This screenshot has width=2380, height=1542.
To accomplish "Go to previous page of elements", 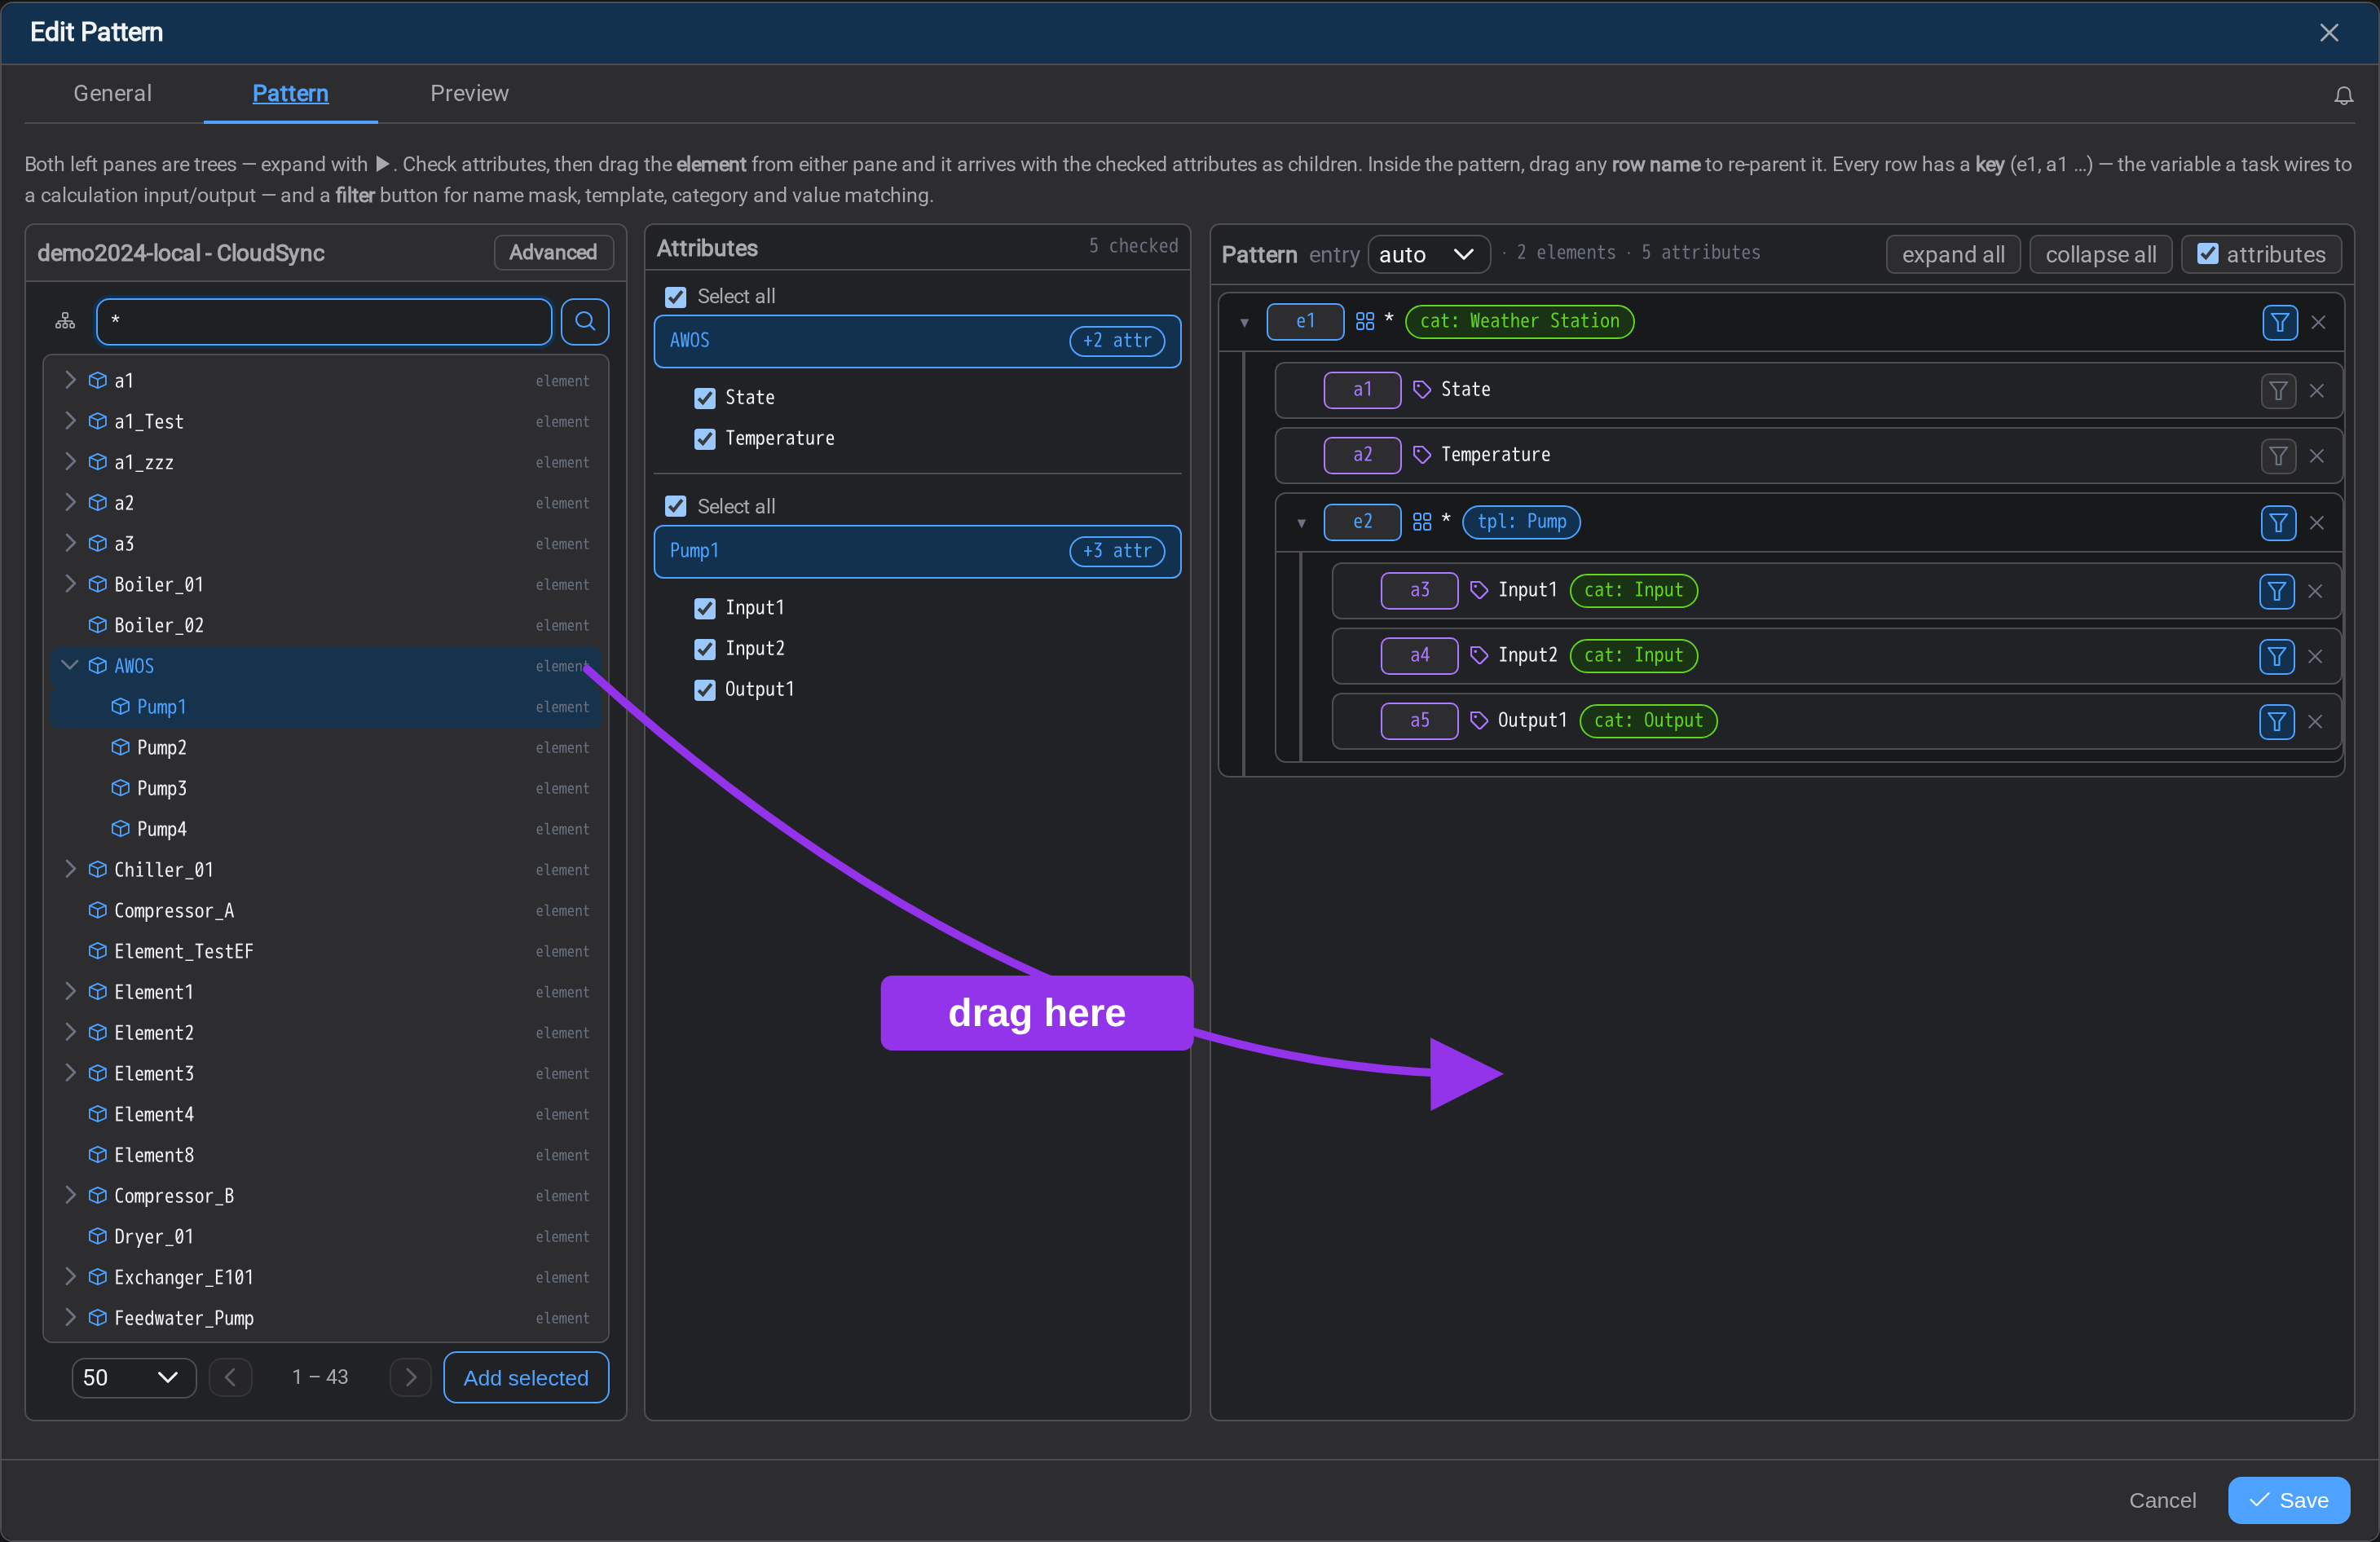I will [230, 1377].
